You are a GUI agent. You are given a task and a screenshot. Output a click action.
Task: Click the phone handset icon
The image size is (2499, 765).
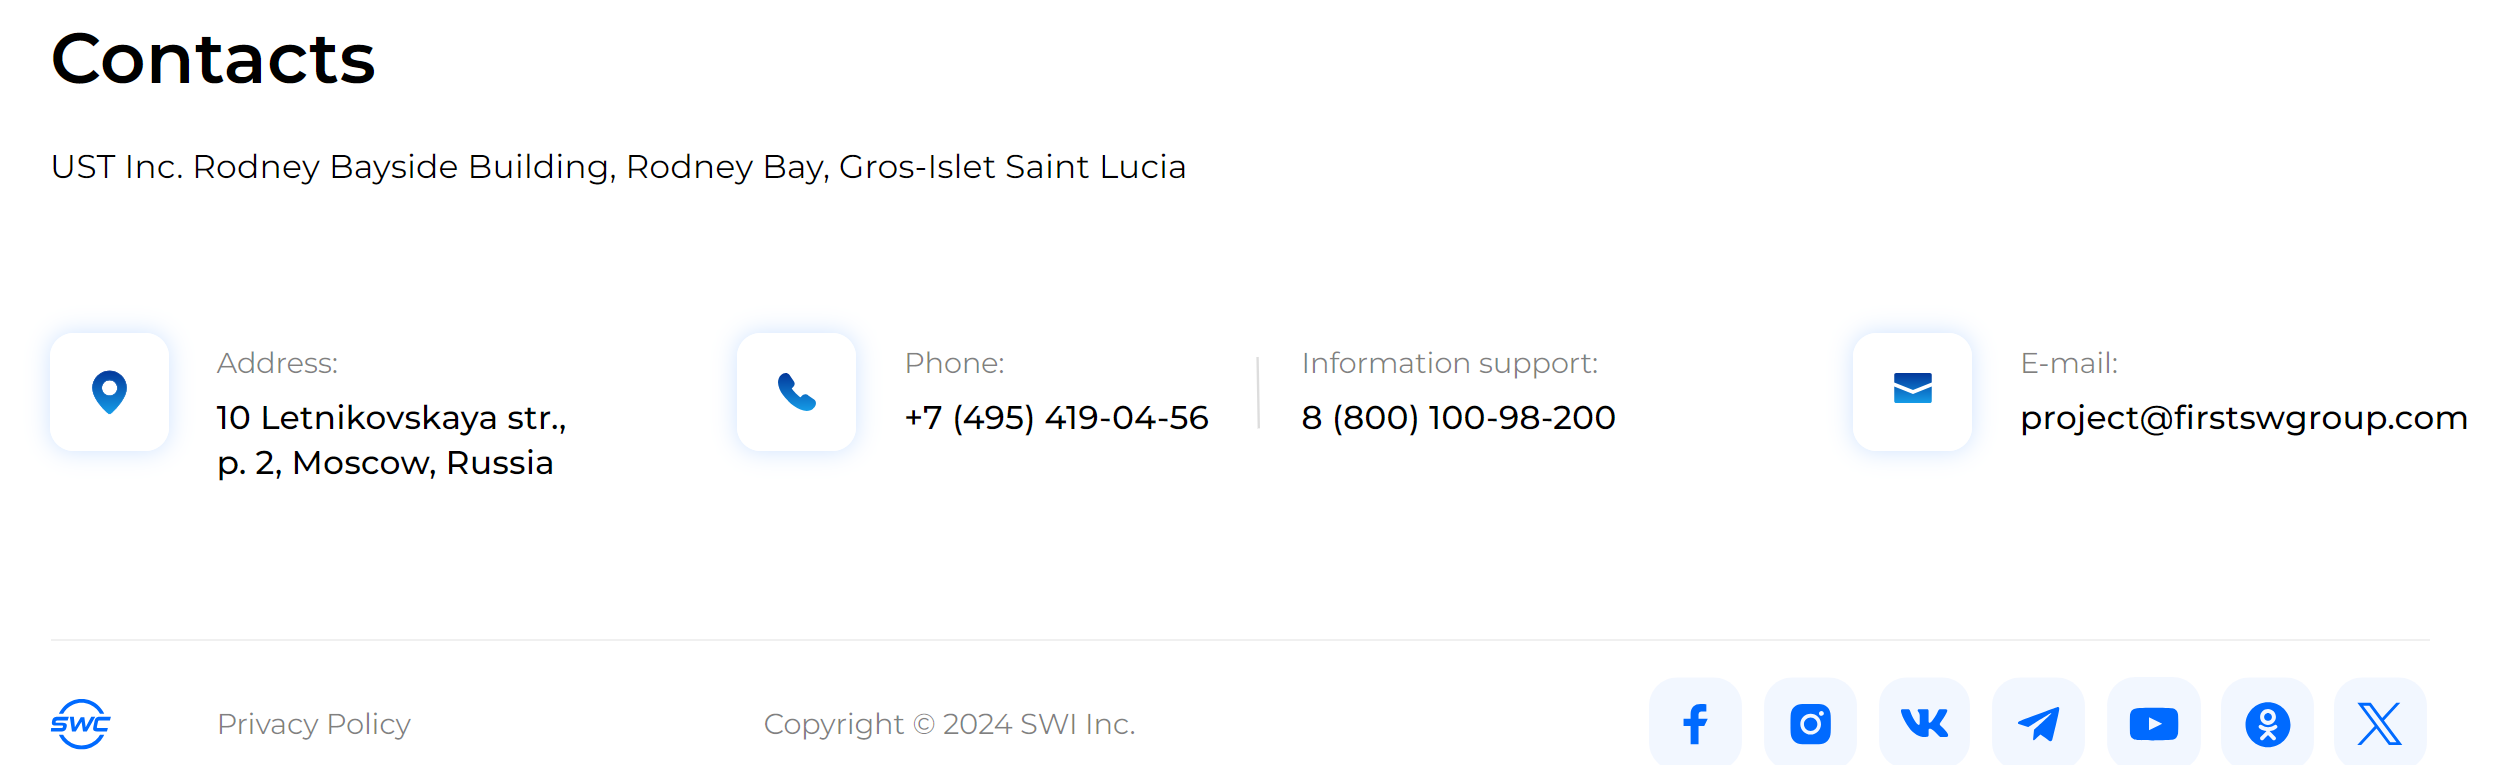[796, 392]
